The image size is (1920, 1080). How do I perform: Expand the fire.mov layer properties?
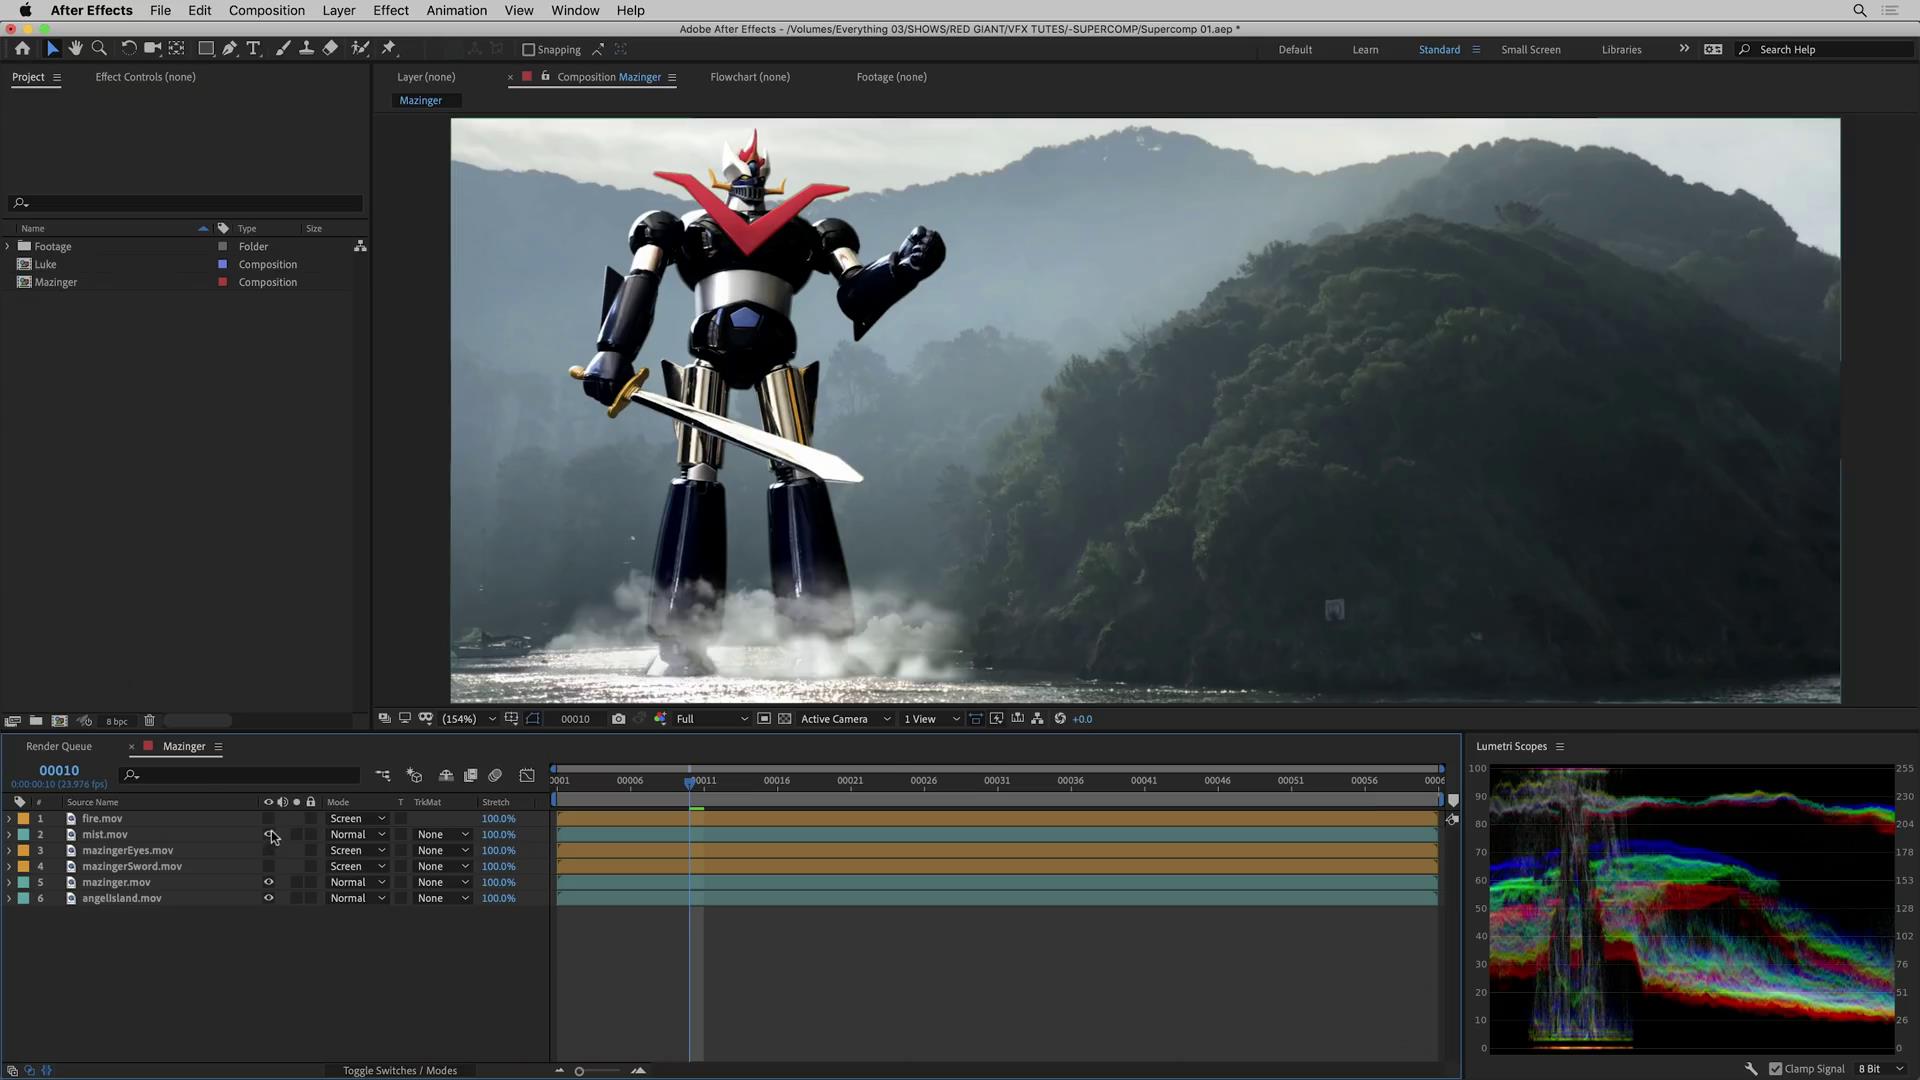pos(9,819)
